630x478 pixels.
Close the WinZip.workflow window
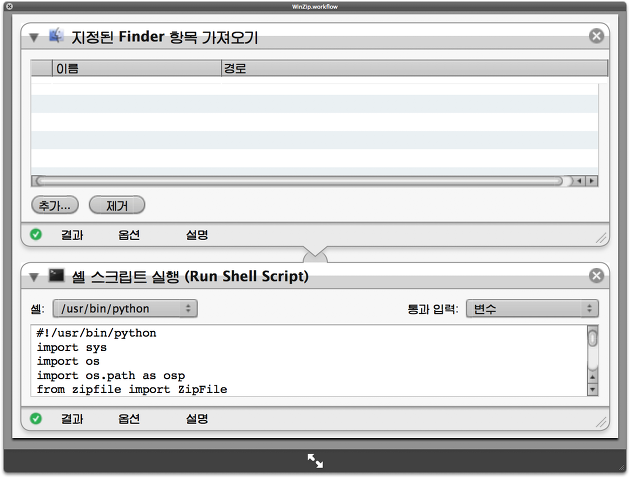9,6
